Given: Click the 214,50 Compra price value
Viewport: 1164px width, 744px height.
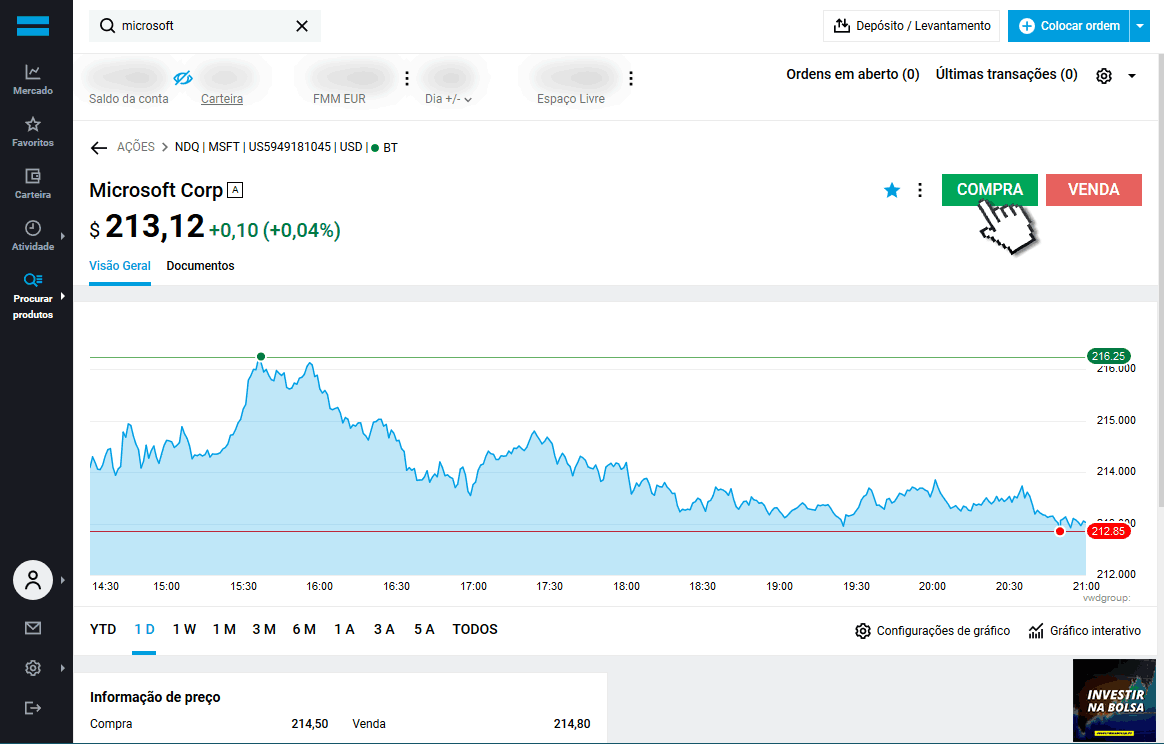Looking at the screenshot, I should coord(310,724).
